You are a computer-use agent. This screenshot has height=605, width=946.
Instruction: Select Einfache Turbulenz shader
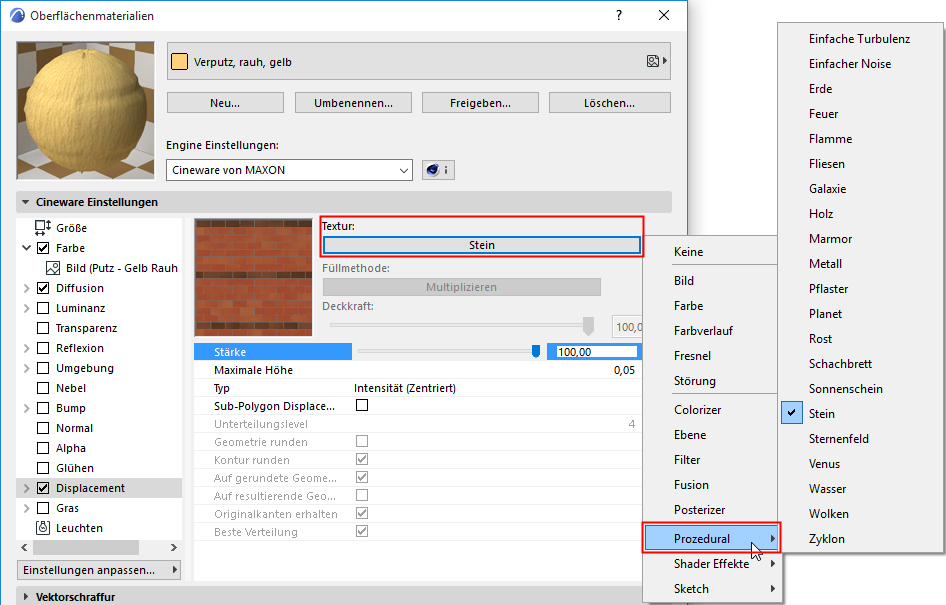pos(859,39)
